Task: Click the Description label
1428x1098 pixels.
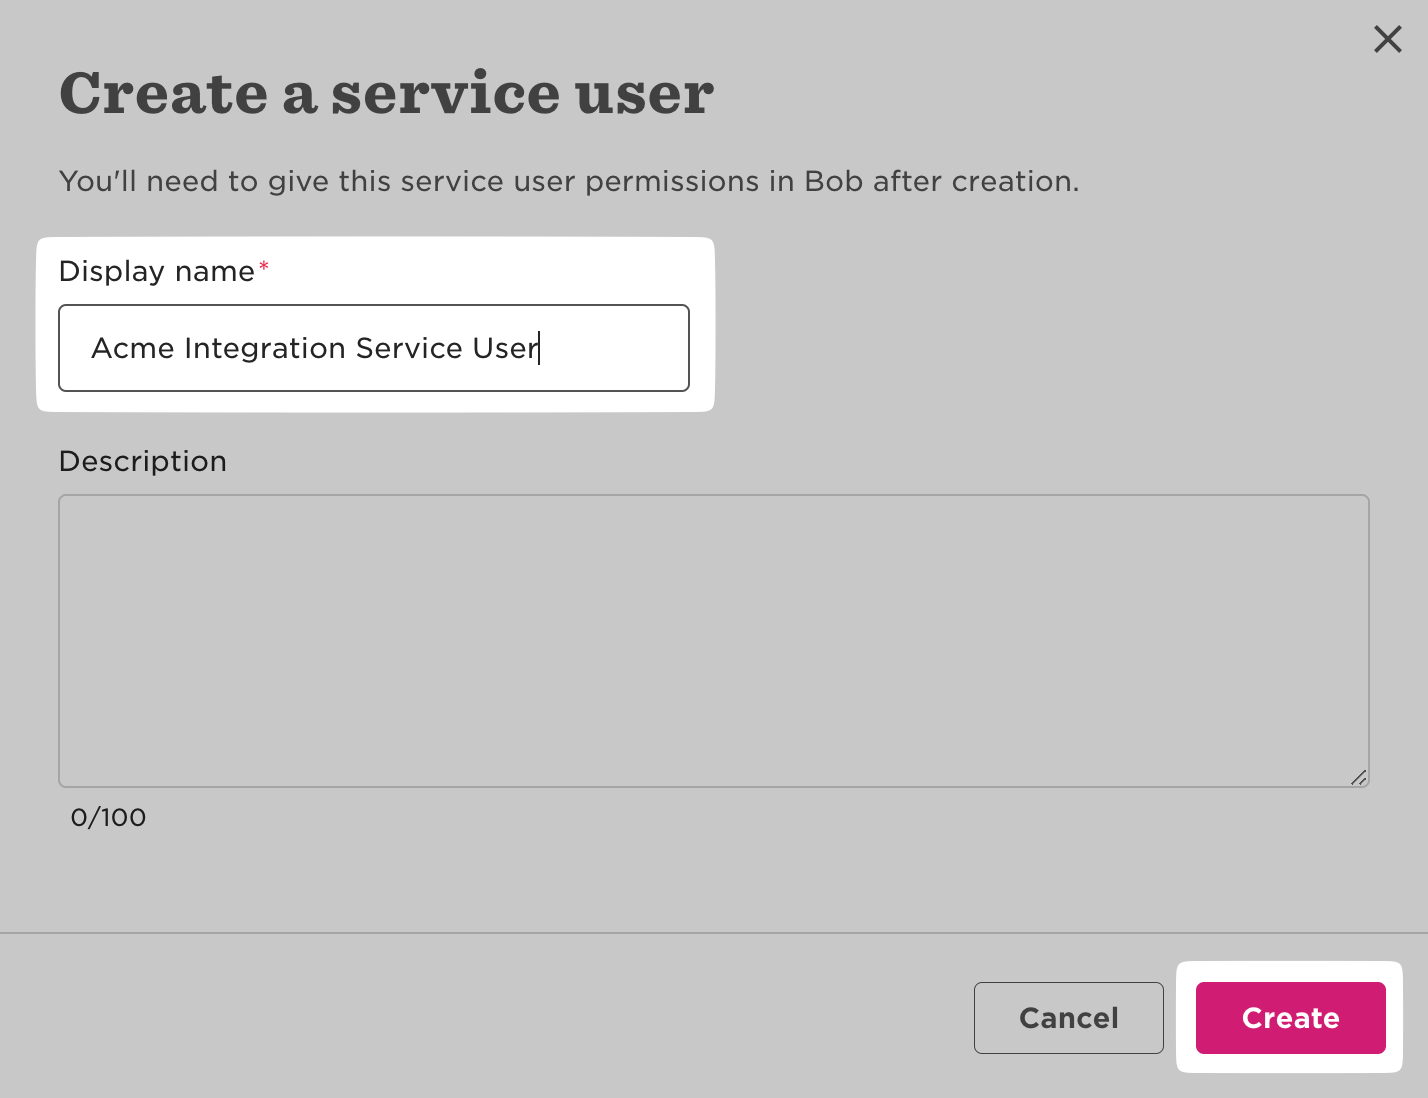Action: (x=143, y=461)
